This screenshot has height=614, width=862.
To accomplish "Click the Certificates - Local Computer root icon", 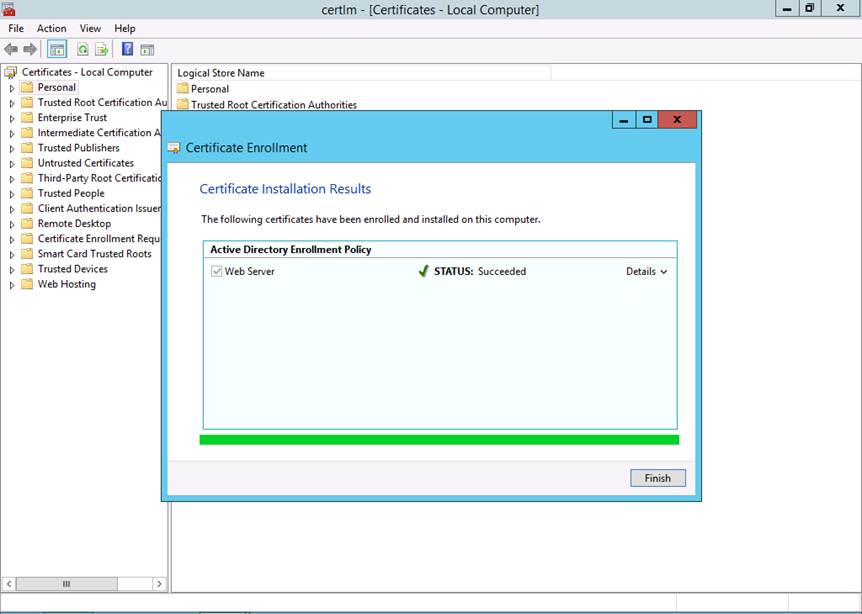I will [11, 72].
